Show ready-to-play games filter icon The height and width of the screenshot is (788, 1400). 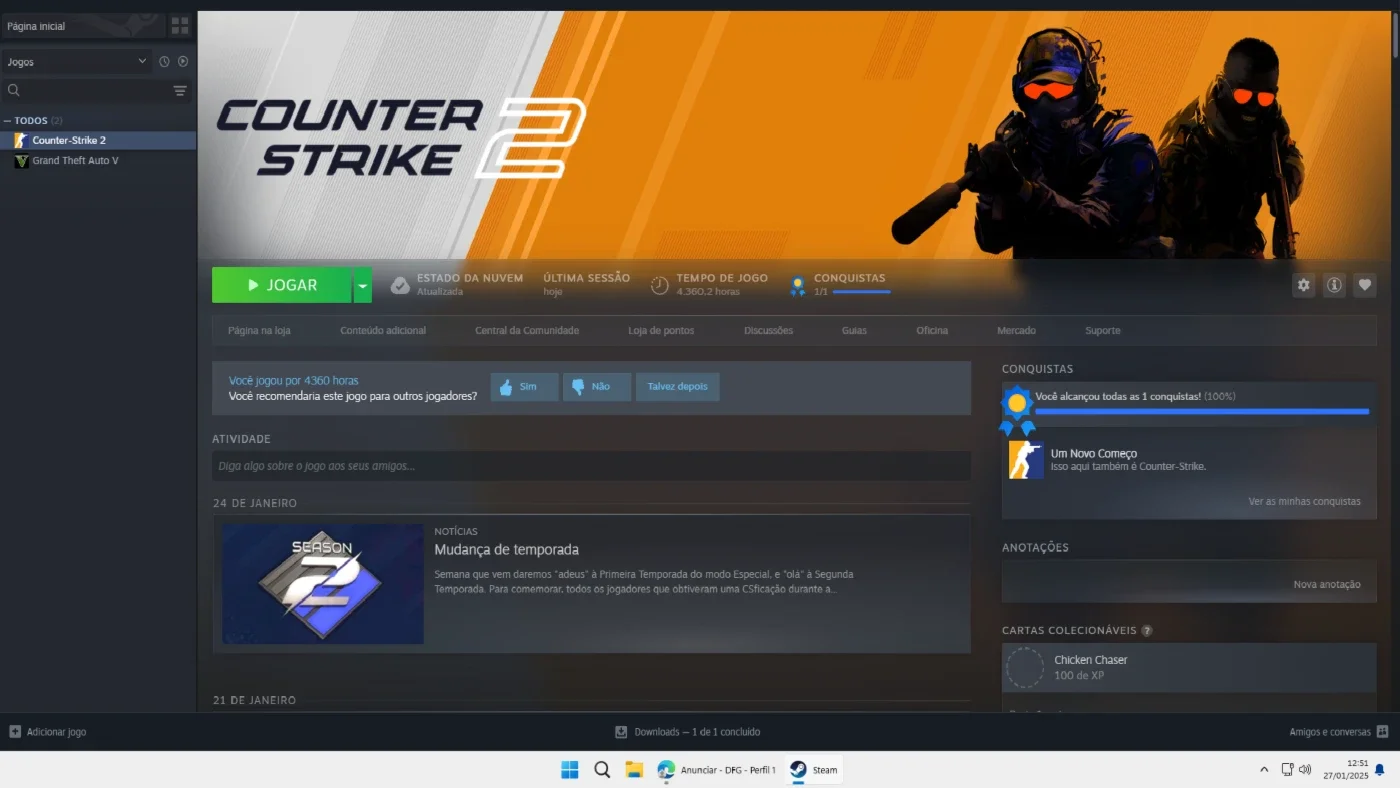(183, 62)
